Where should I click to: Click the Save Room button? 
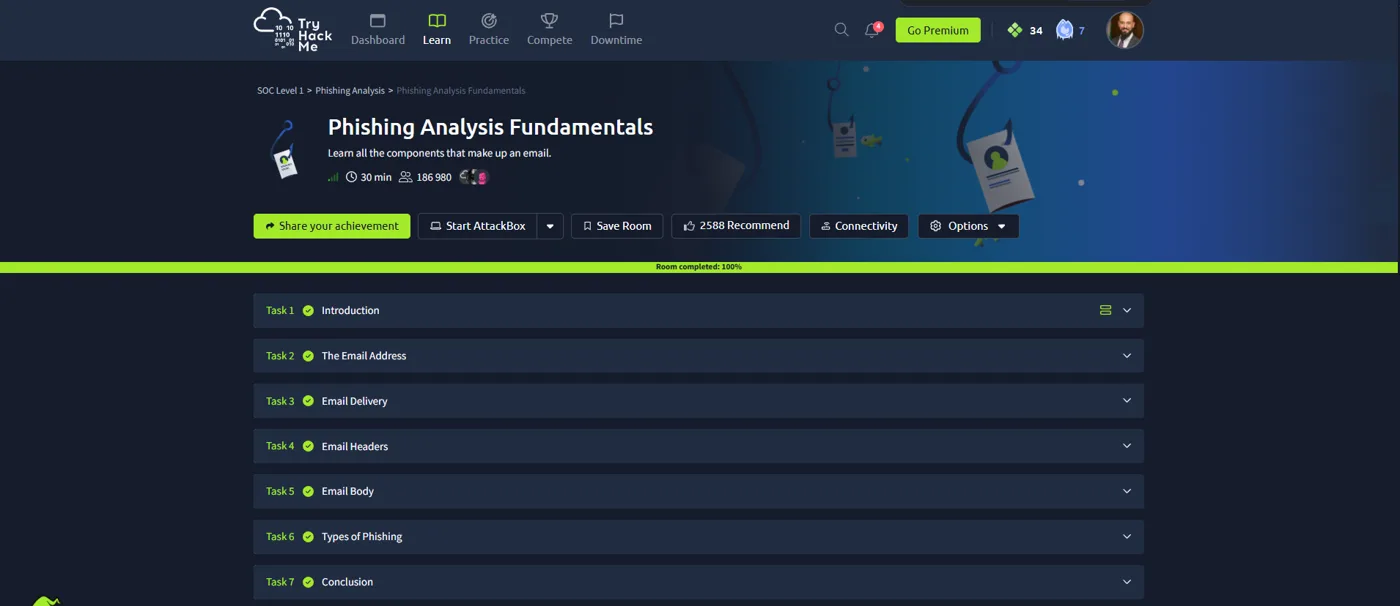[x=617, y=226]
